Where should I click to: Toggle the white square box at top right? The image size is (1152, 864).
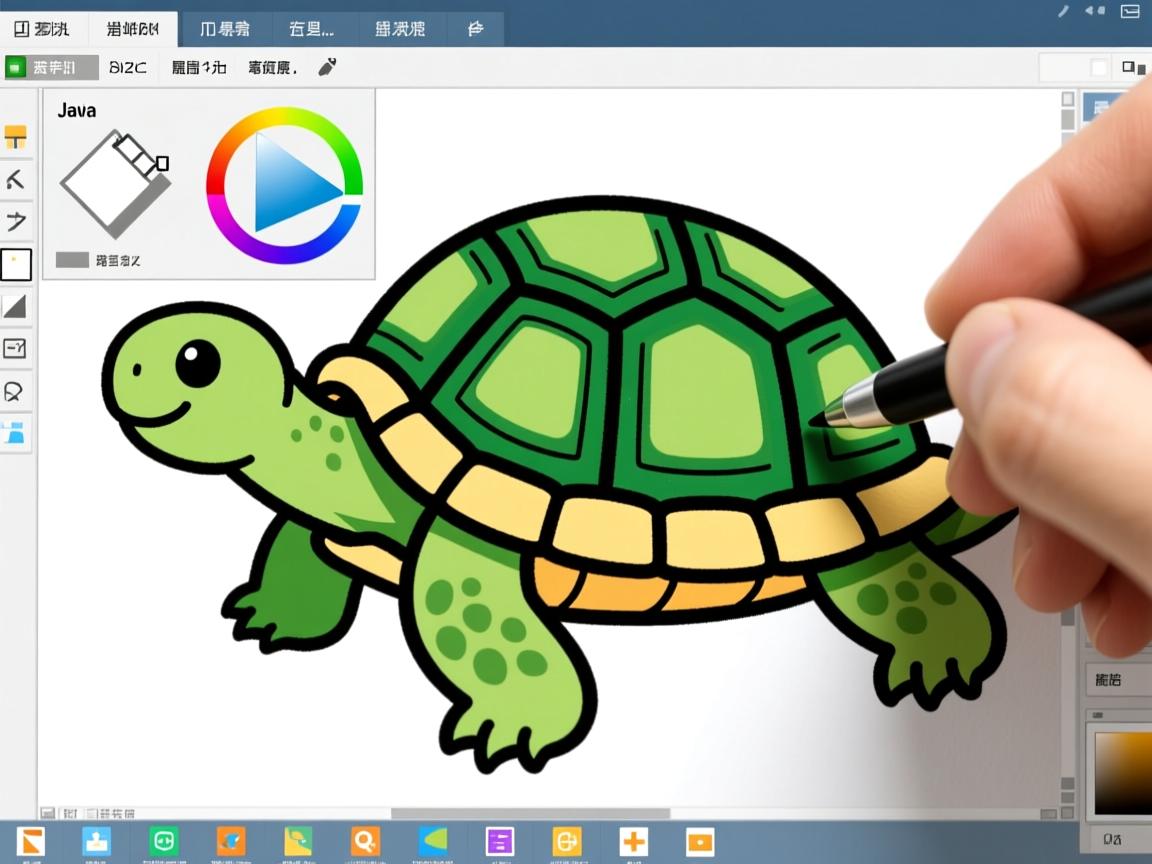point(1098,68)
